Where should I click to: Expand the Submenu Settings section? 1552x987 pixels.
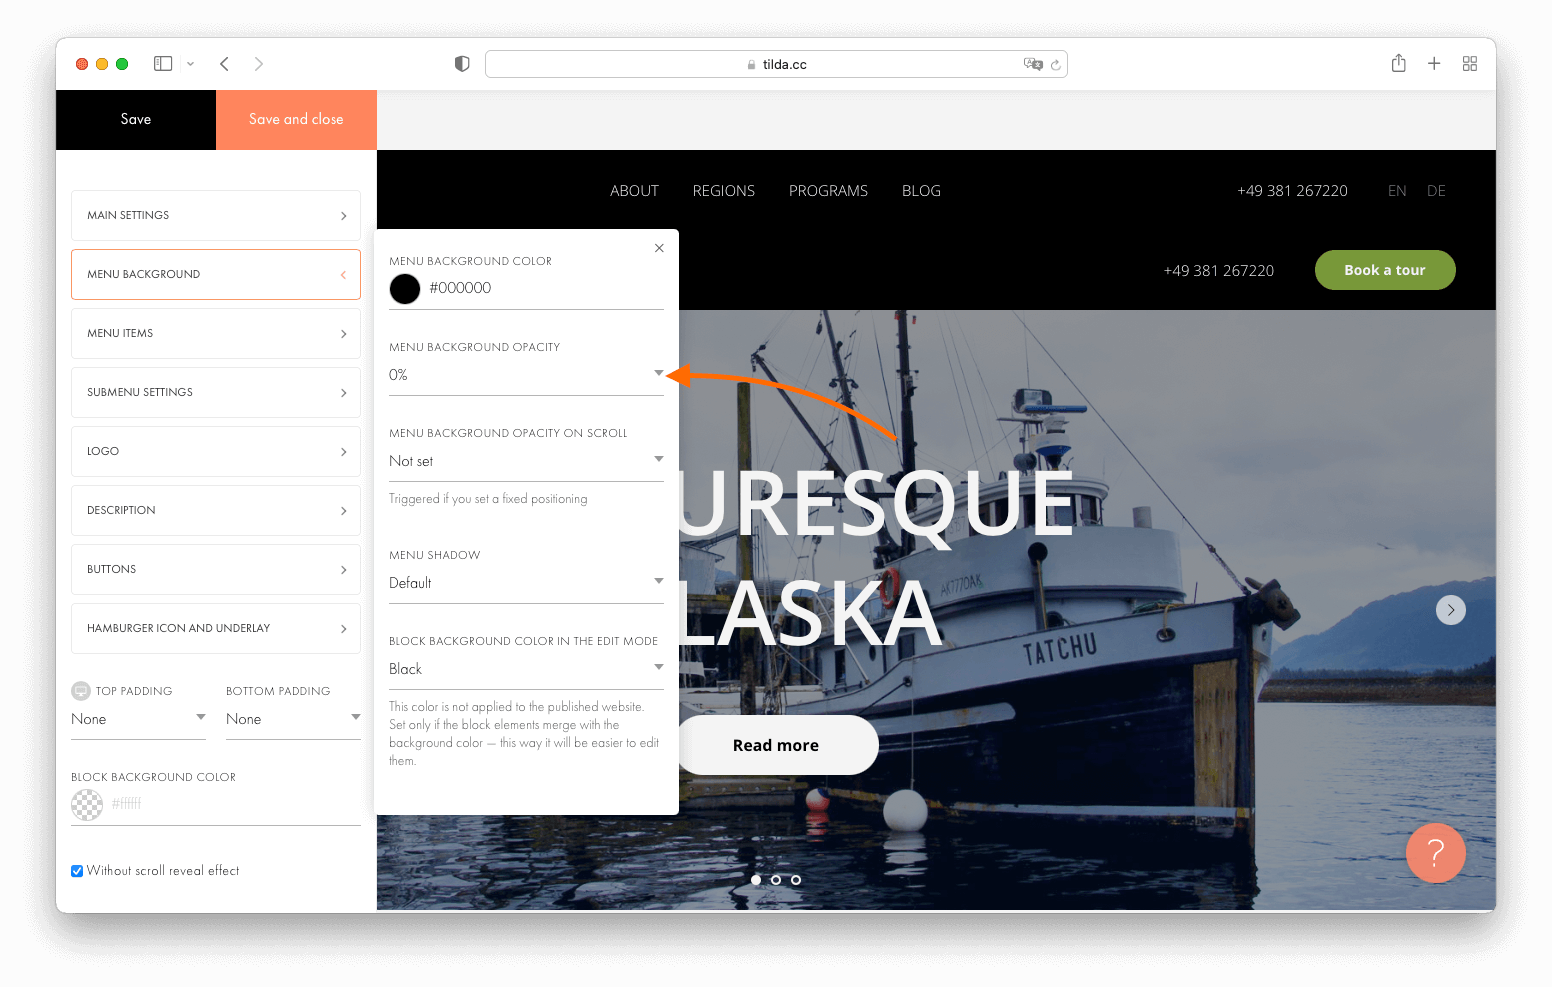(215, 392)
